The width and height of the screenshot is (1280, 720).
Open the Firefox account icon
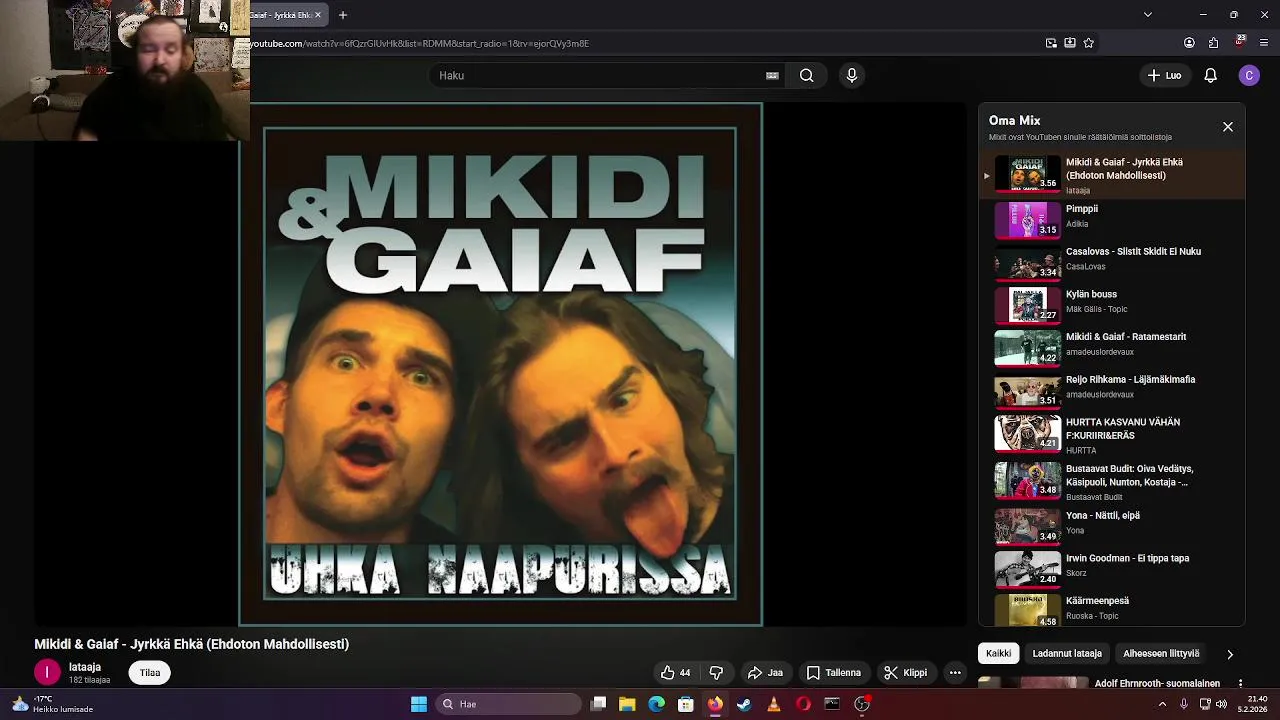(1189, 43)
